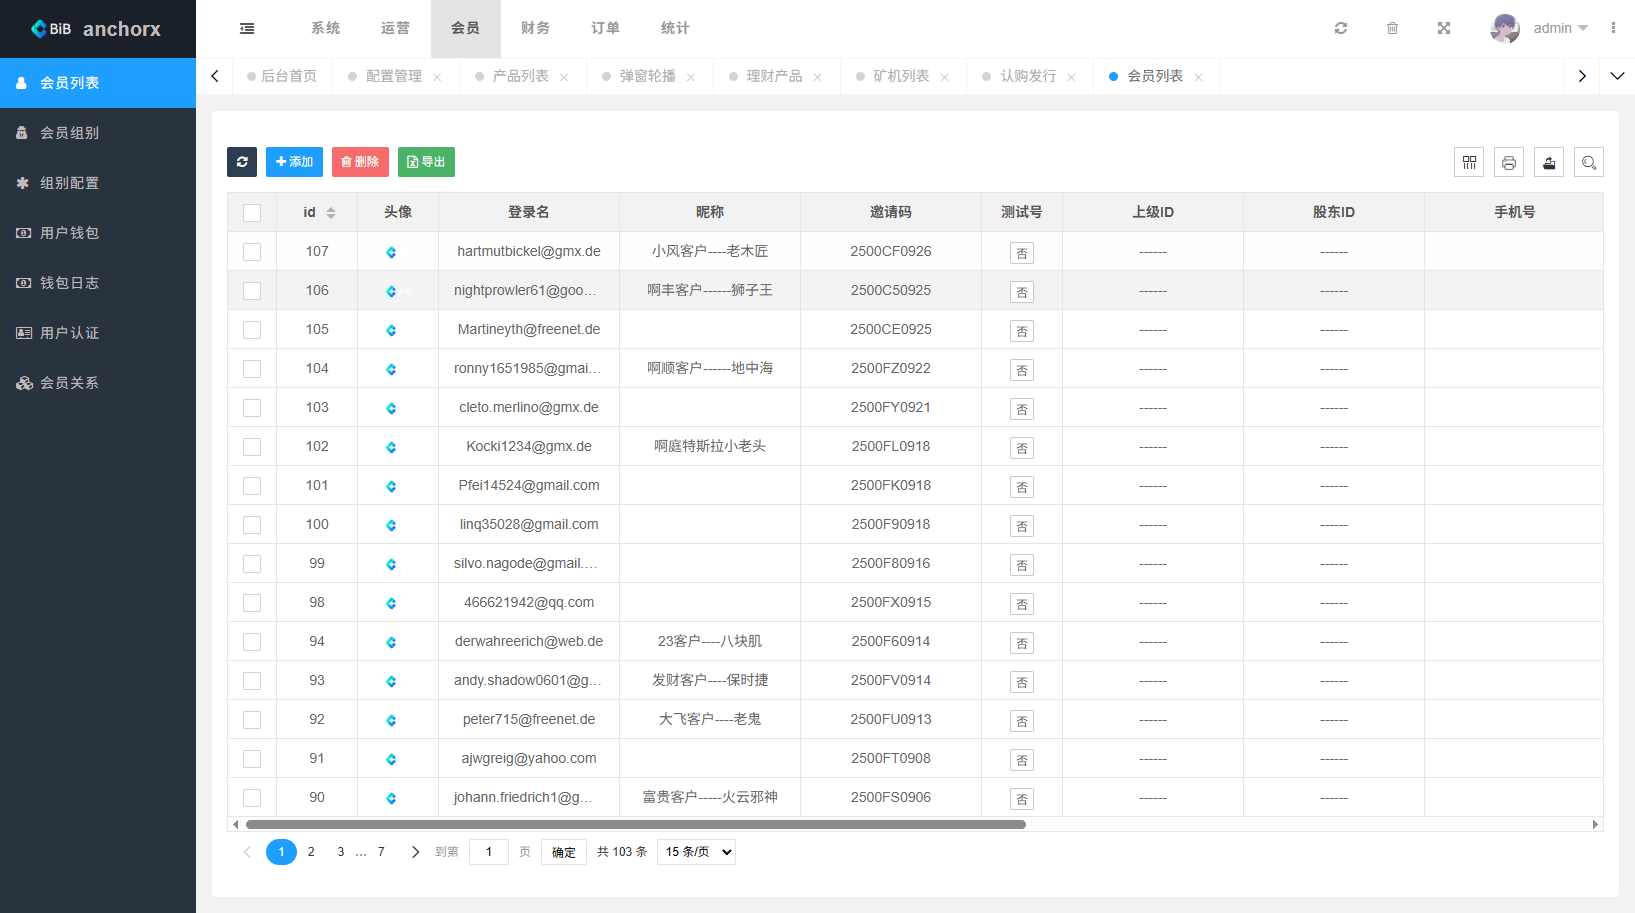Switch to the 财务 top menu
Viewport: 1635px width, 913px height.
(x=535, y=28)
